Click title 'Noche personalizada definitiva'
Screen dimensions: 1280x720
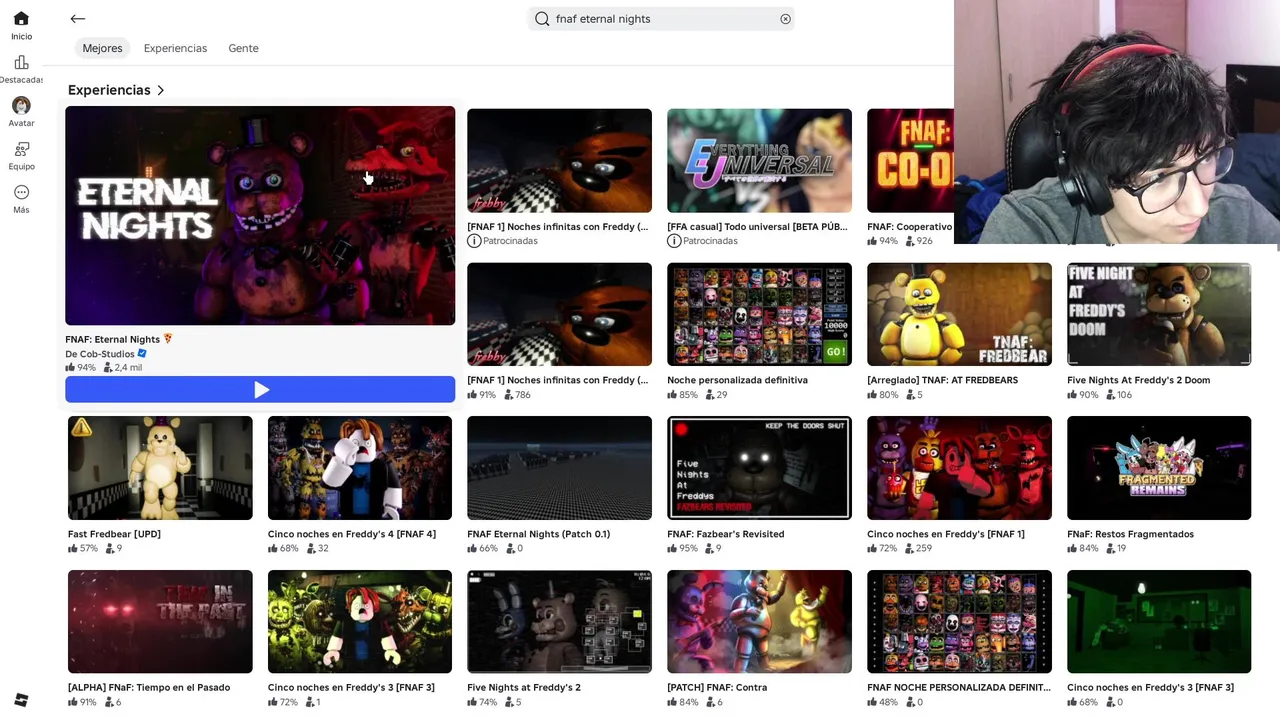pyautogui.click(x=737, y=380)
